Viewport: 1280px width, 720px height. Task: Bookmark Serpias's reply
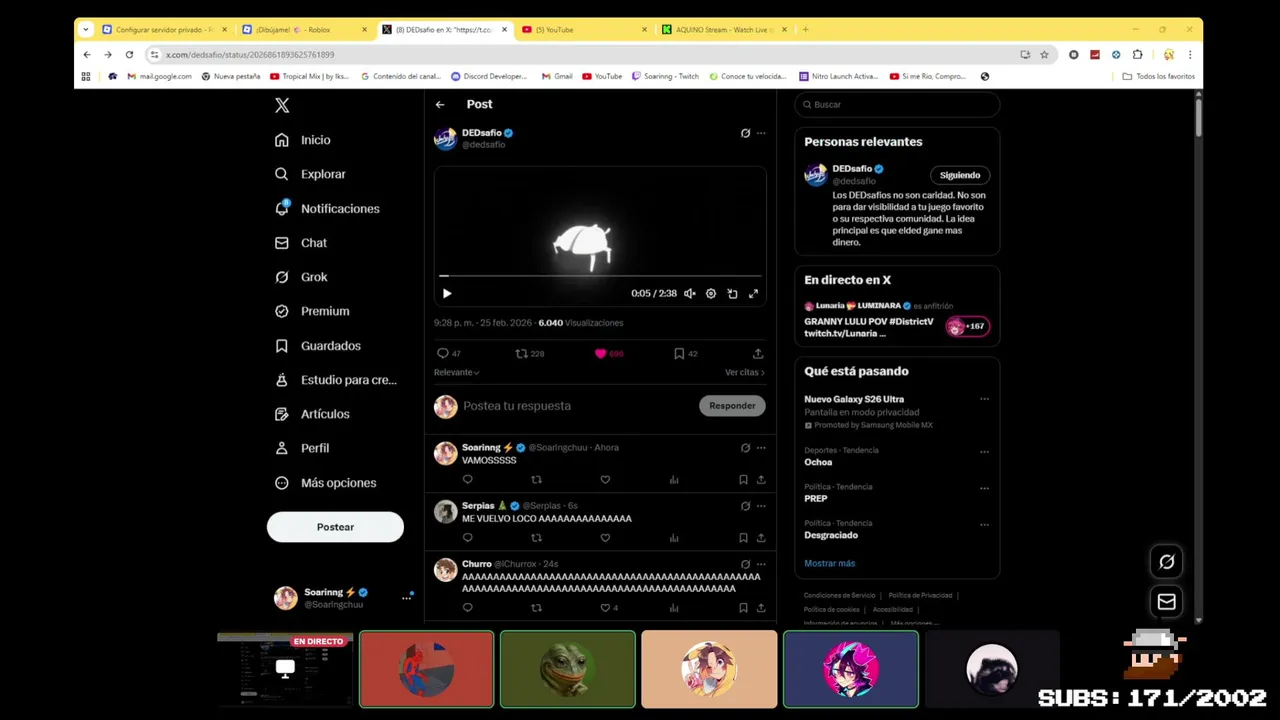pyautogui.click(x=743, y=538)
